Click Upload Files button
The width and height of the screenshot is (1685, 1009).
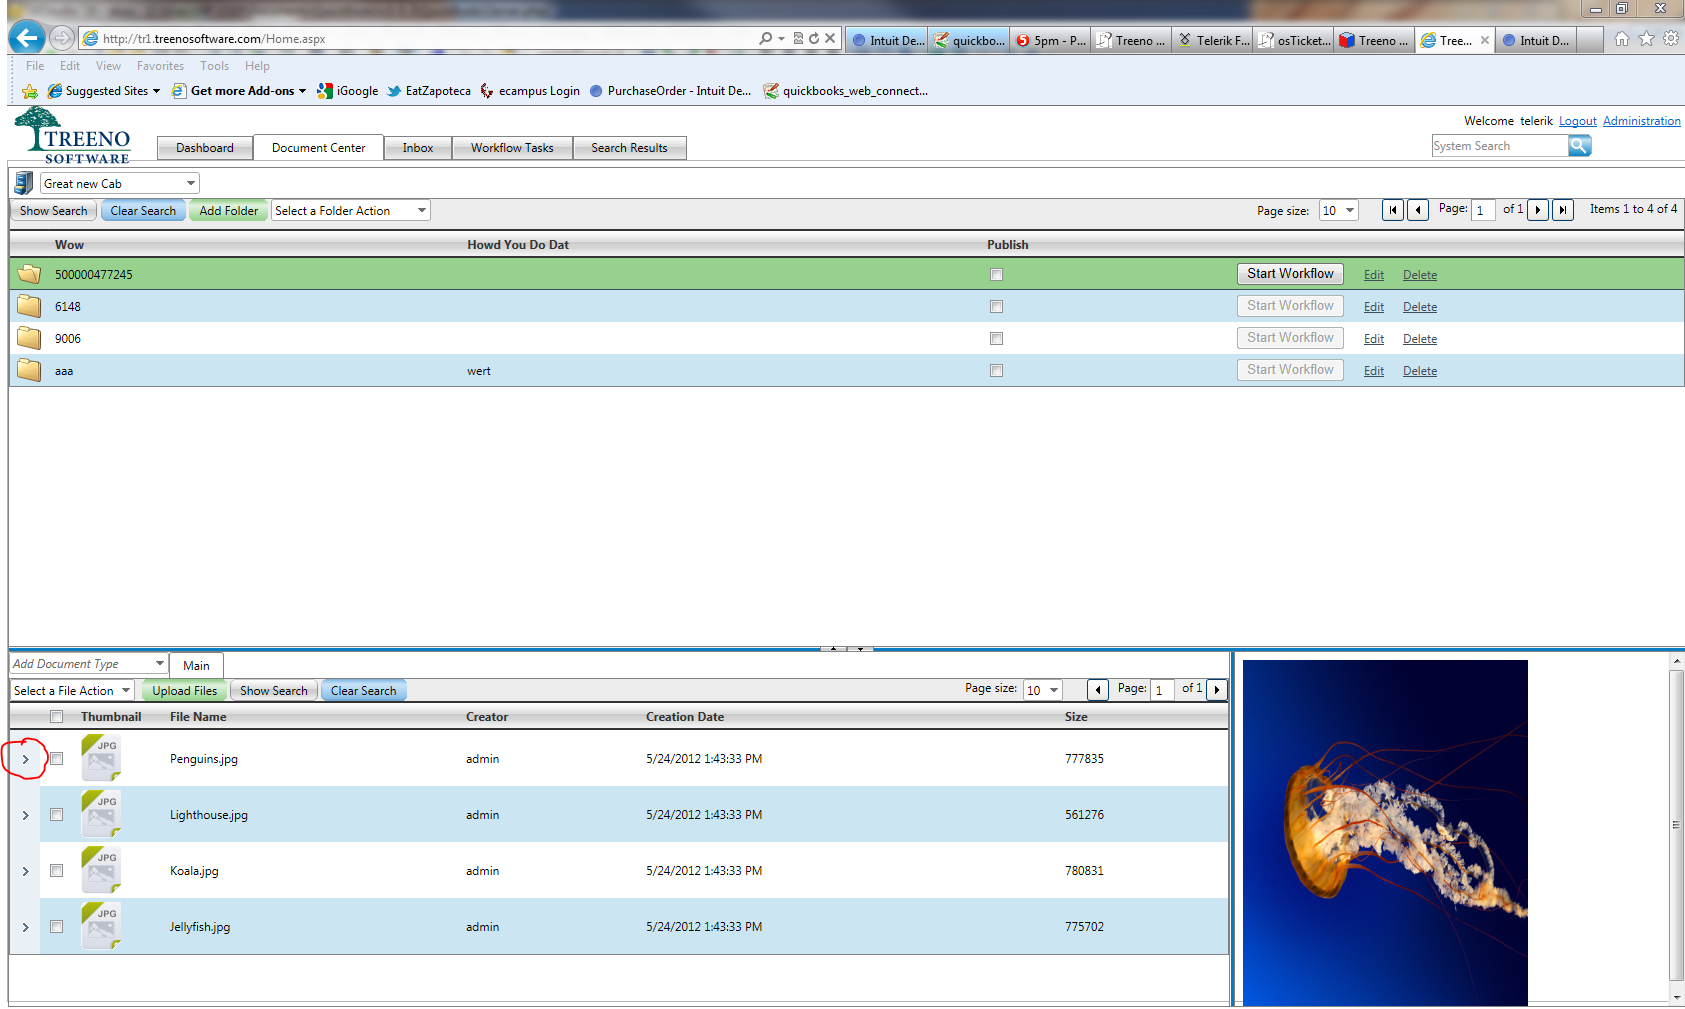[x=184, y=690]
